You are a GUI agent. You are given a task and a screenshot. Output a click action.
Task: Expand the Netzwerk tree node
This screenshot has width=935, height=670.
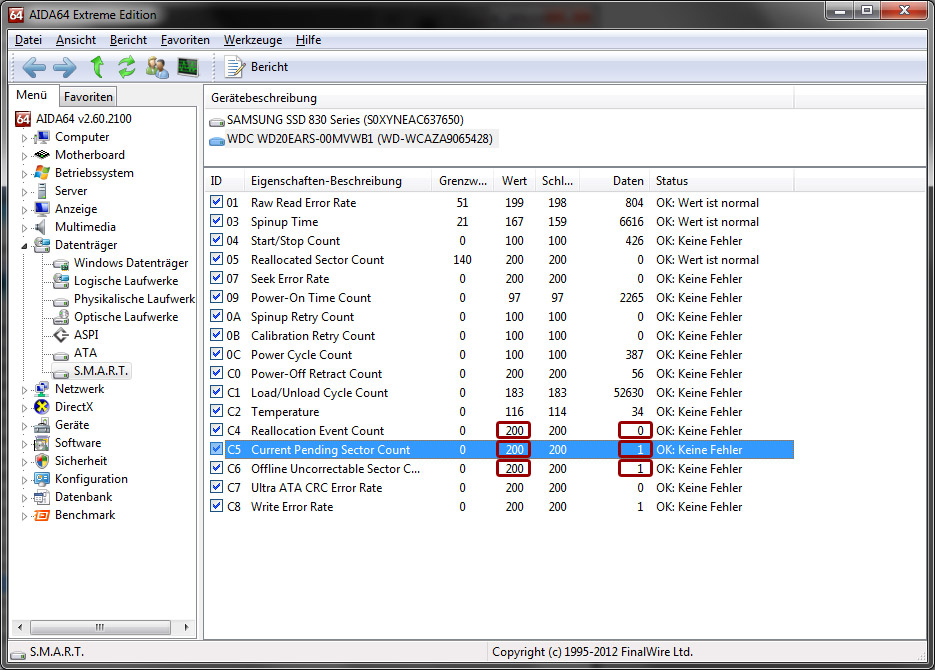(x=24, y=390)
